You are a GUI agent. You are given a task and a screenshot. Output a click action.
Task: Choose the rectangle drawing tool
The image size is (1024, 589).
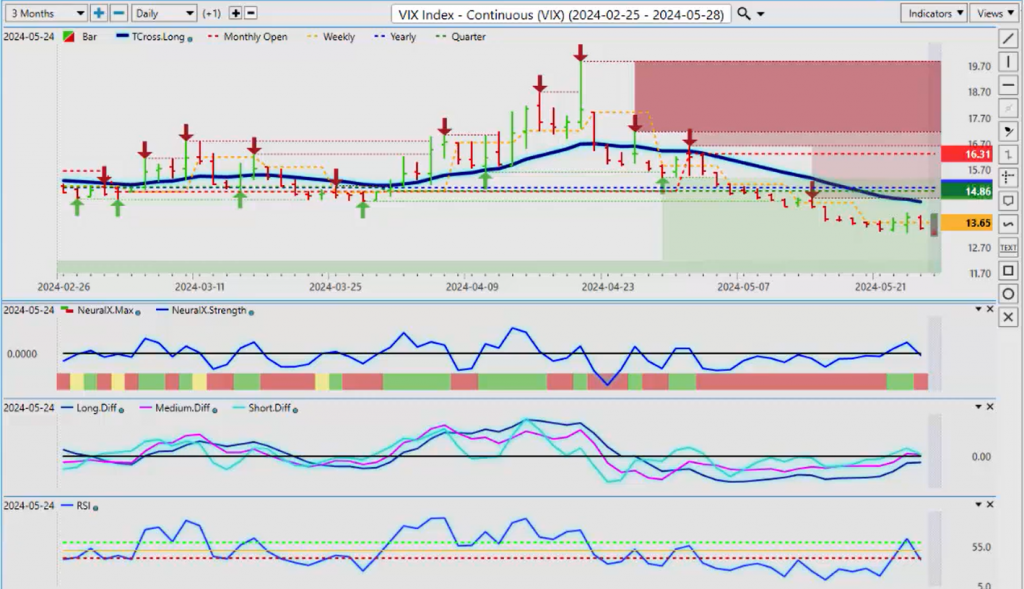click(x=1008, y=270)
